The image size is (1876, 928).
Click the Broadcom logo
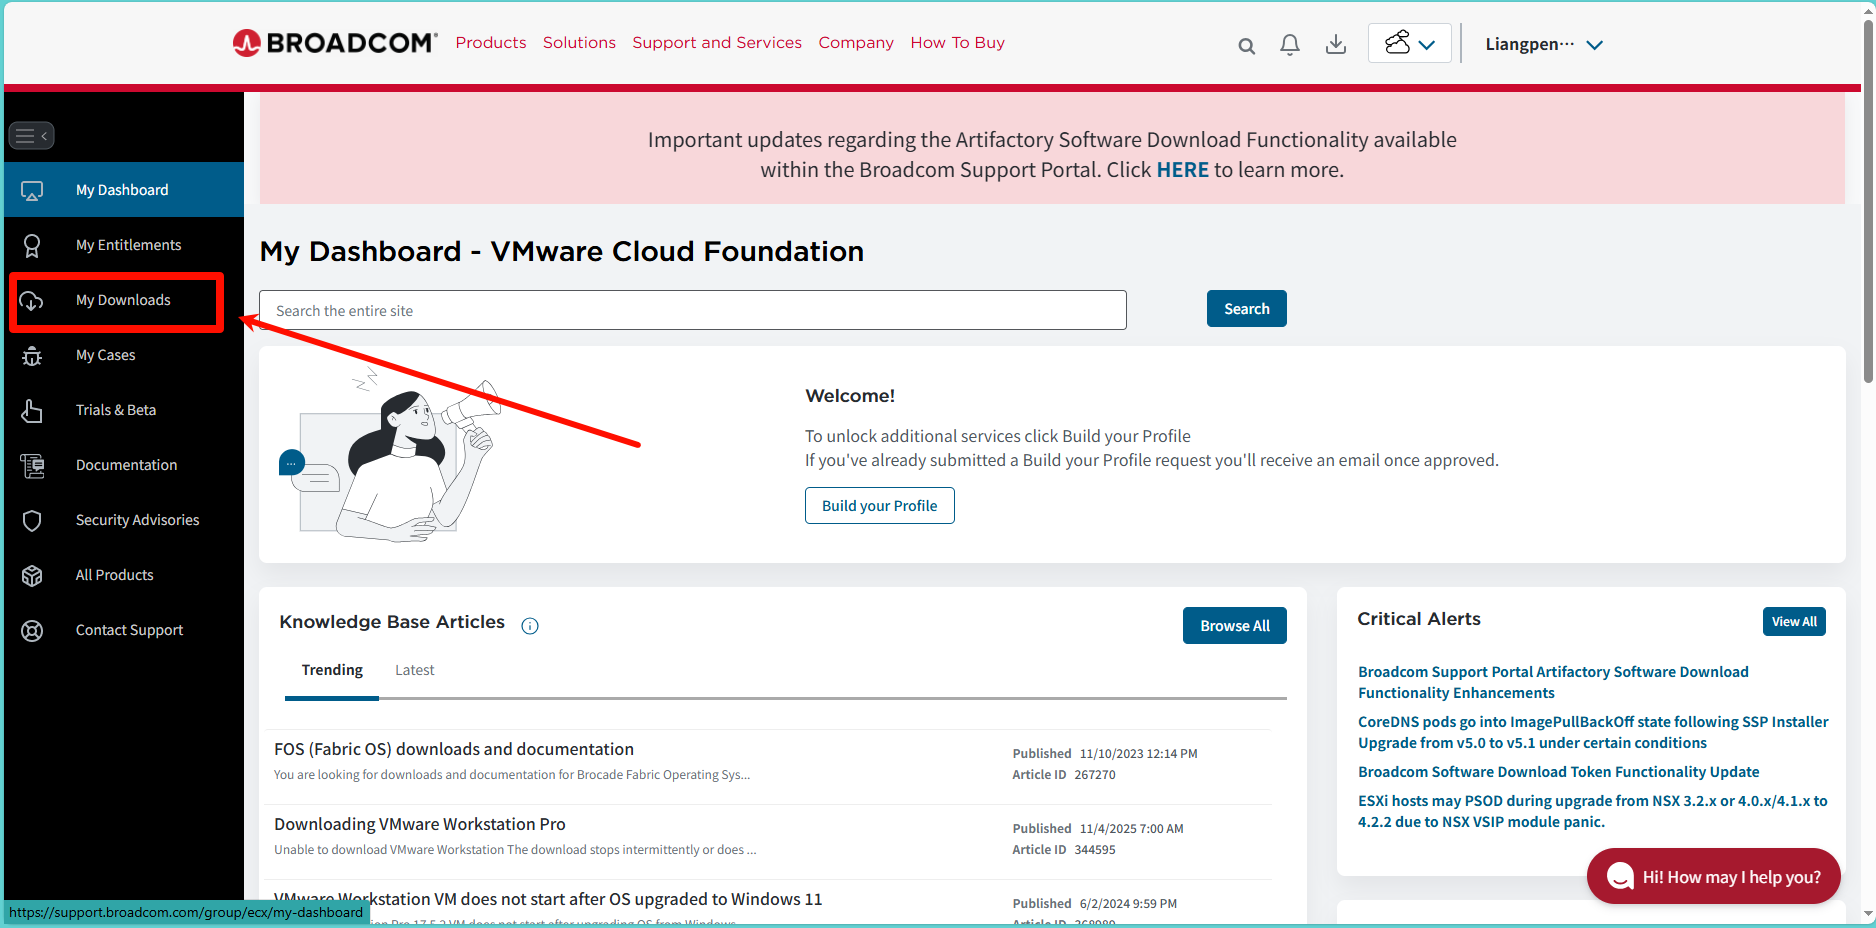(x=335, y=43)
